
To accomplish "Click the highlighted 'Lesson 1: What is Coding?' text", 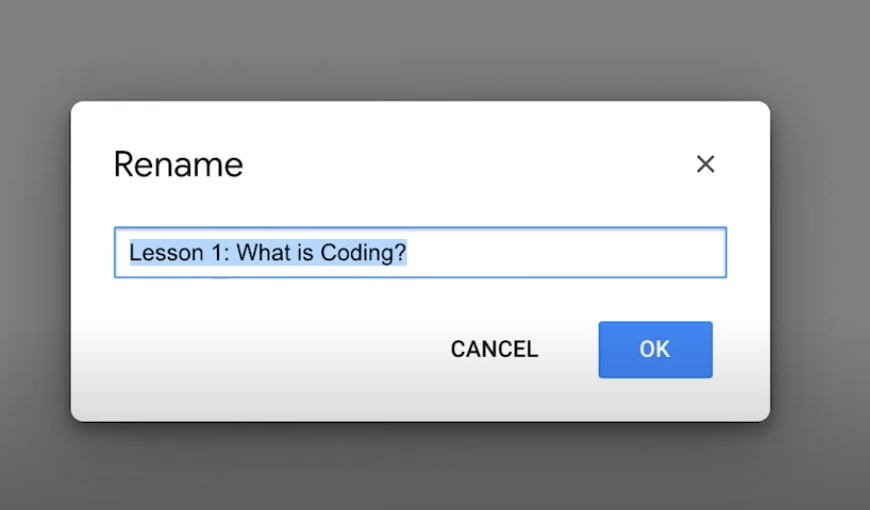I will (267, 253).
